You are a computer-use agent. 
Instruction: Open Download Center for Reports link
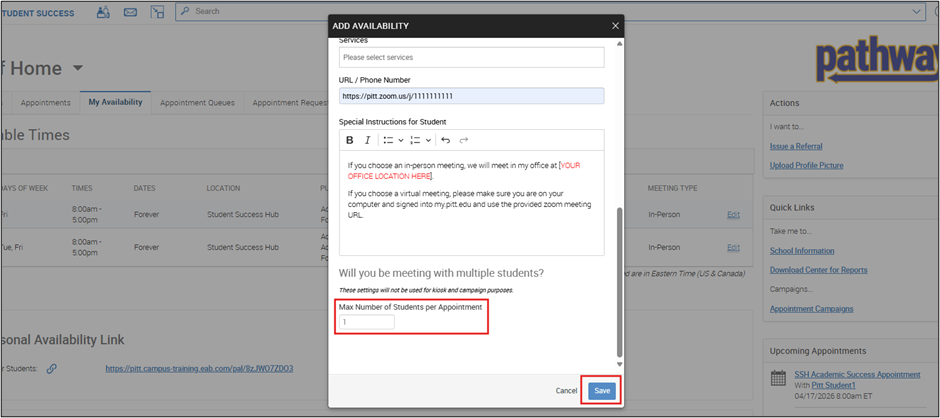(818, 270)
